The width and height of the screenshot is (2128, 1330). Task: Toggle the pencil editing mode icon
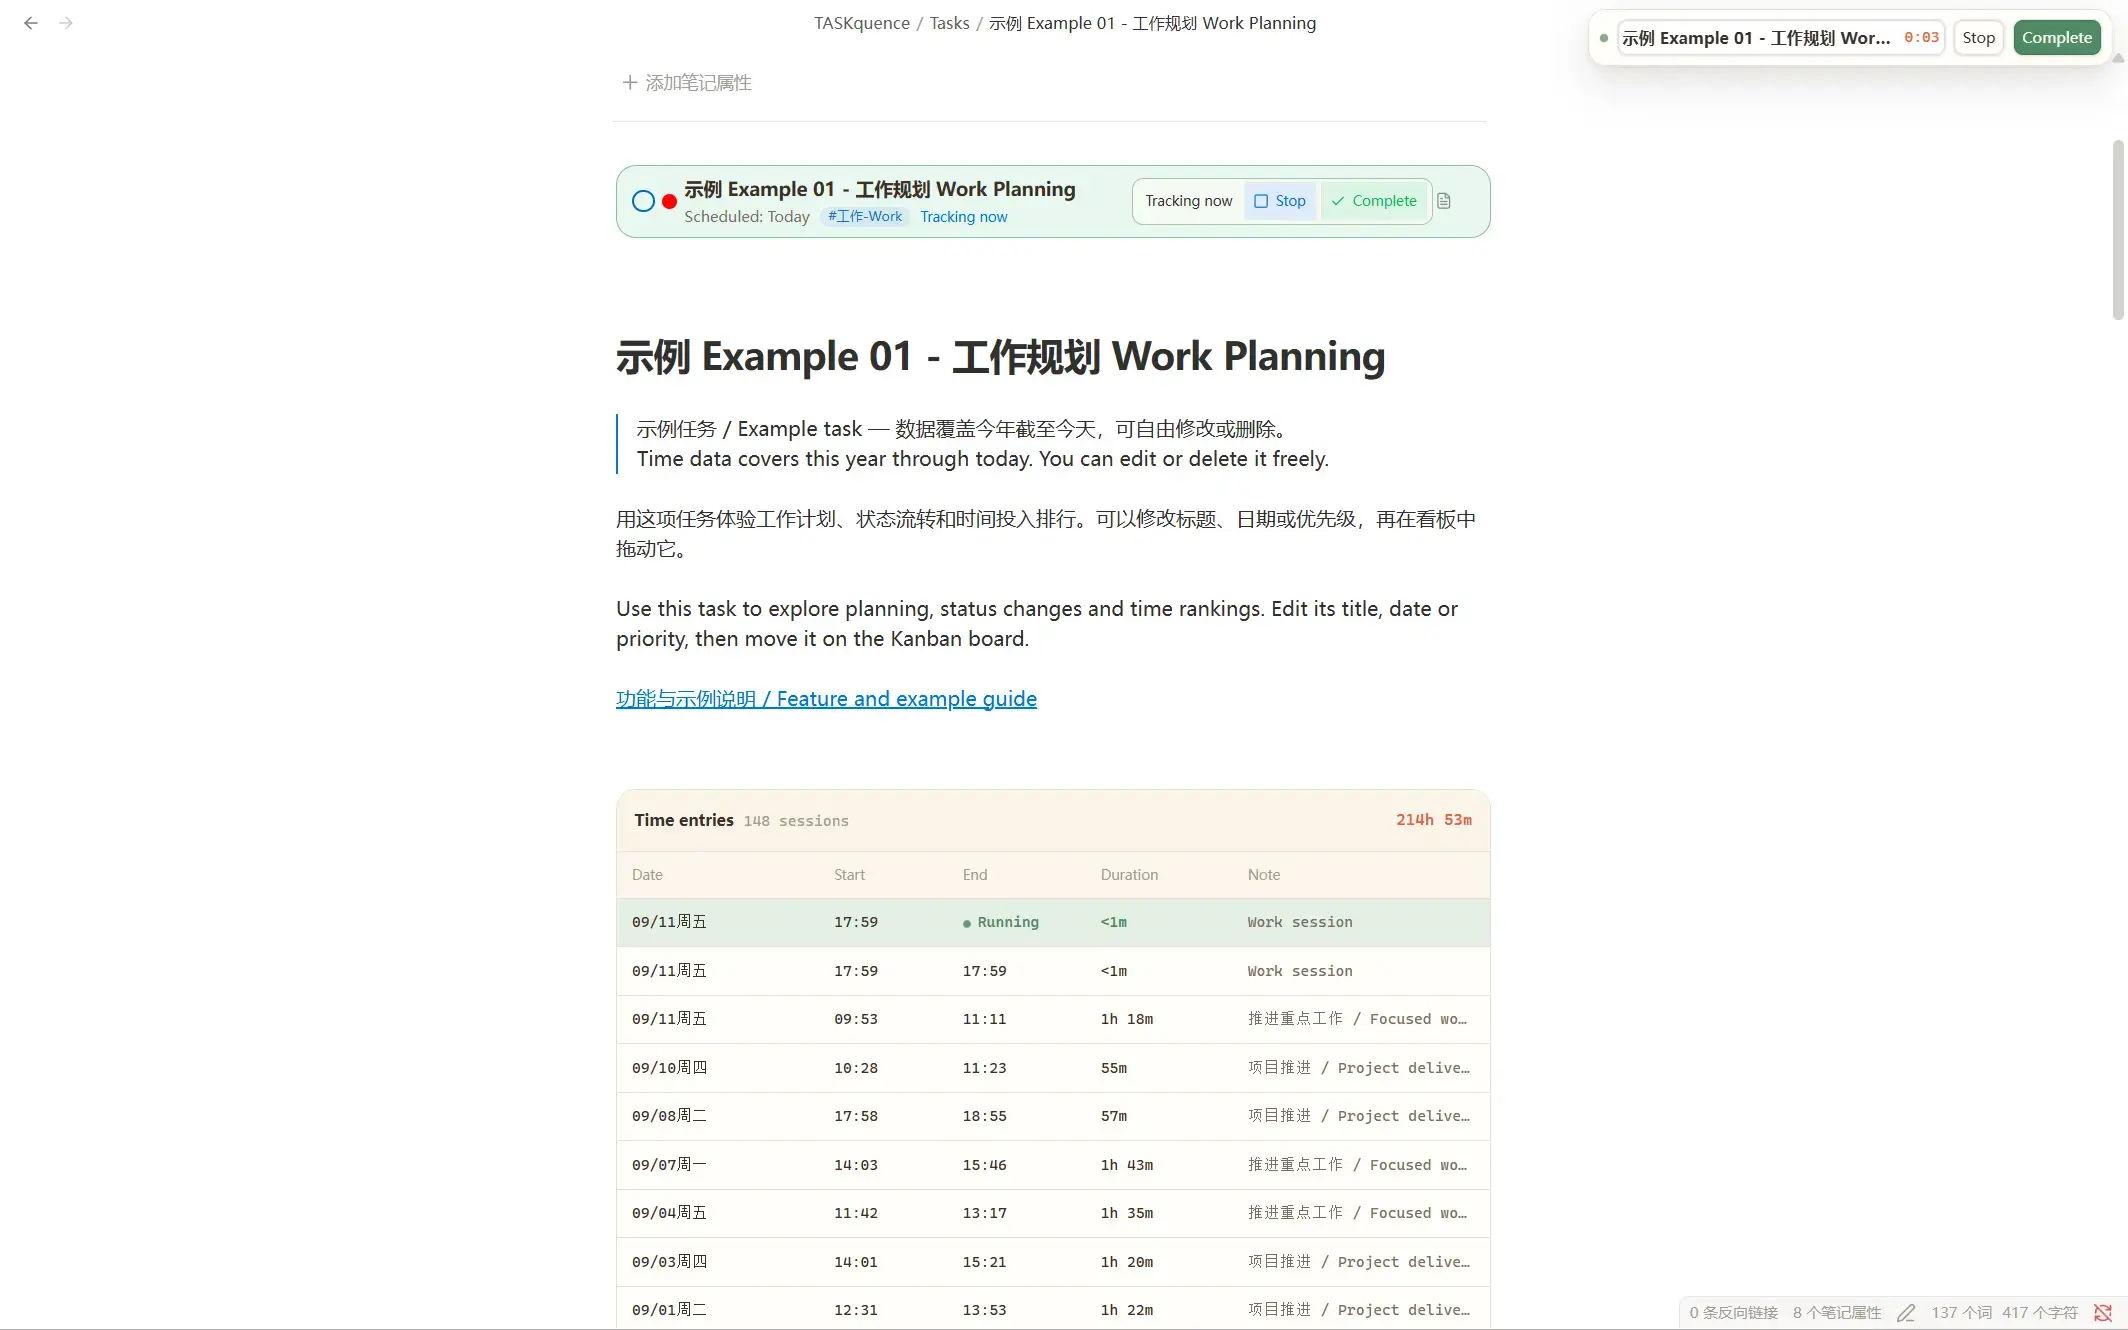pyautogui.click(x=1906, y=1313)
